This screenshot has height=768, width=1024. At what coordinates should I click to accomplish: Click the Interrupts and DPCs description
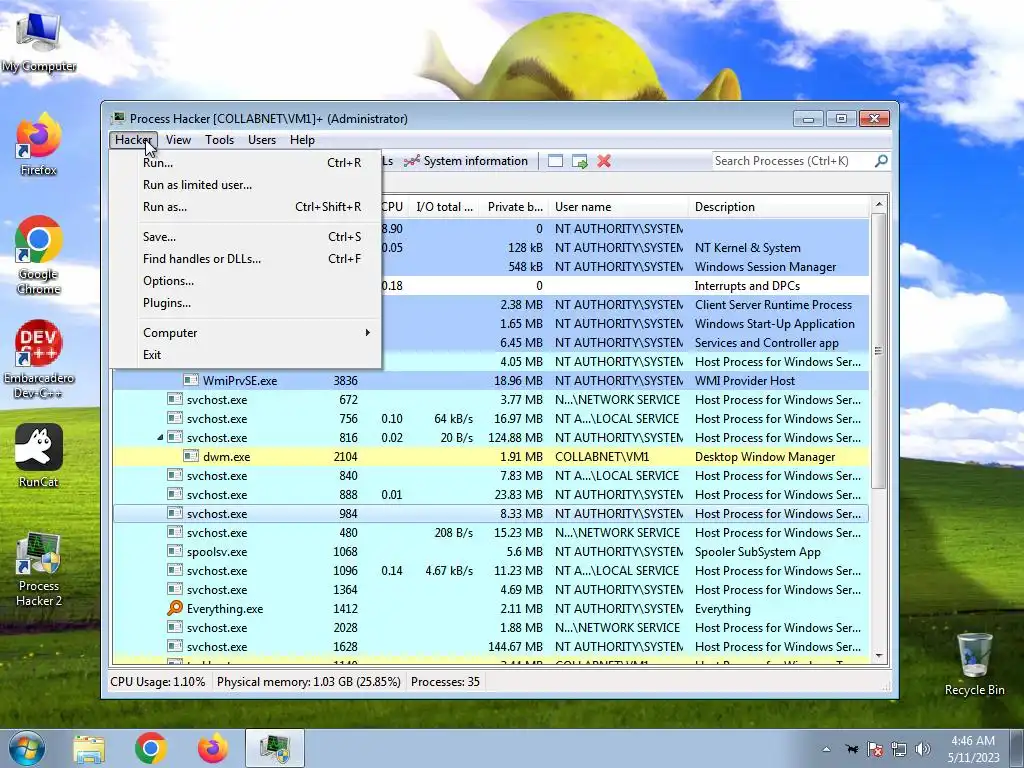coord(747,285)
